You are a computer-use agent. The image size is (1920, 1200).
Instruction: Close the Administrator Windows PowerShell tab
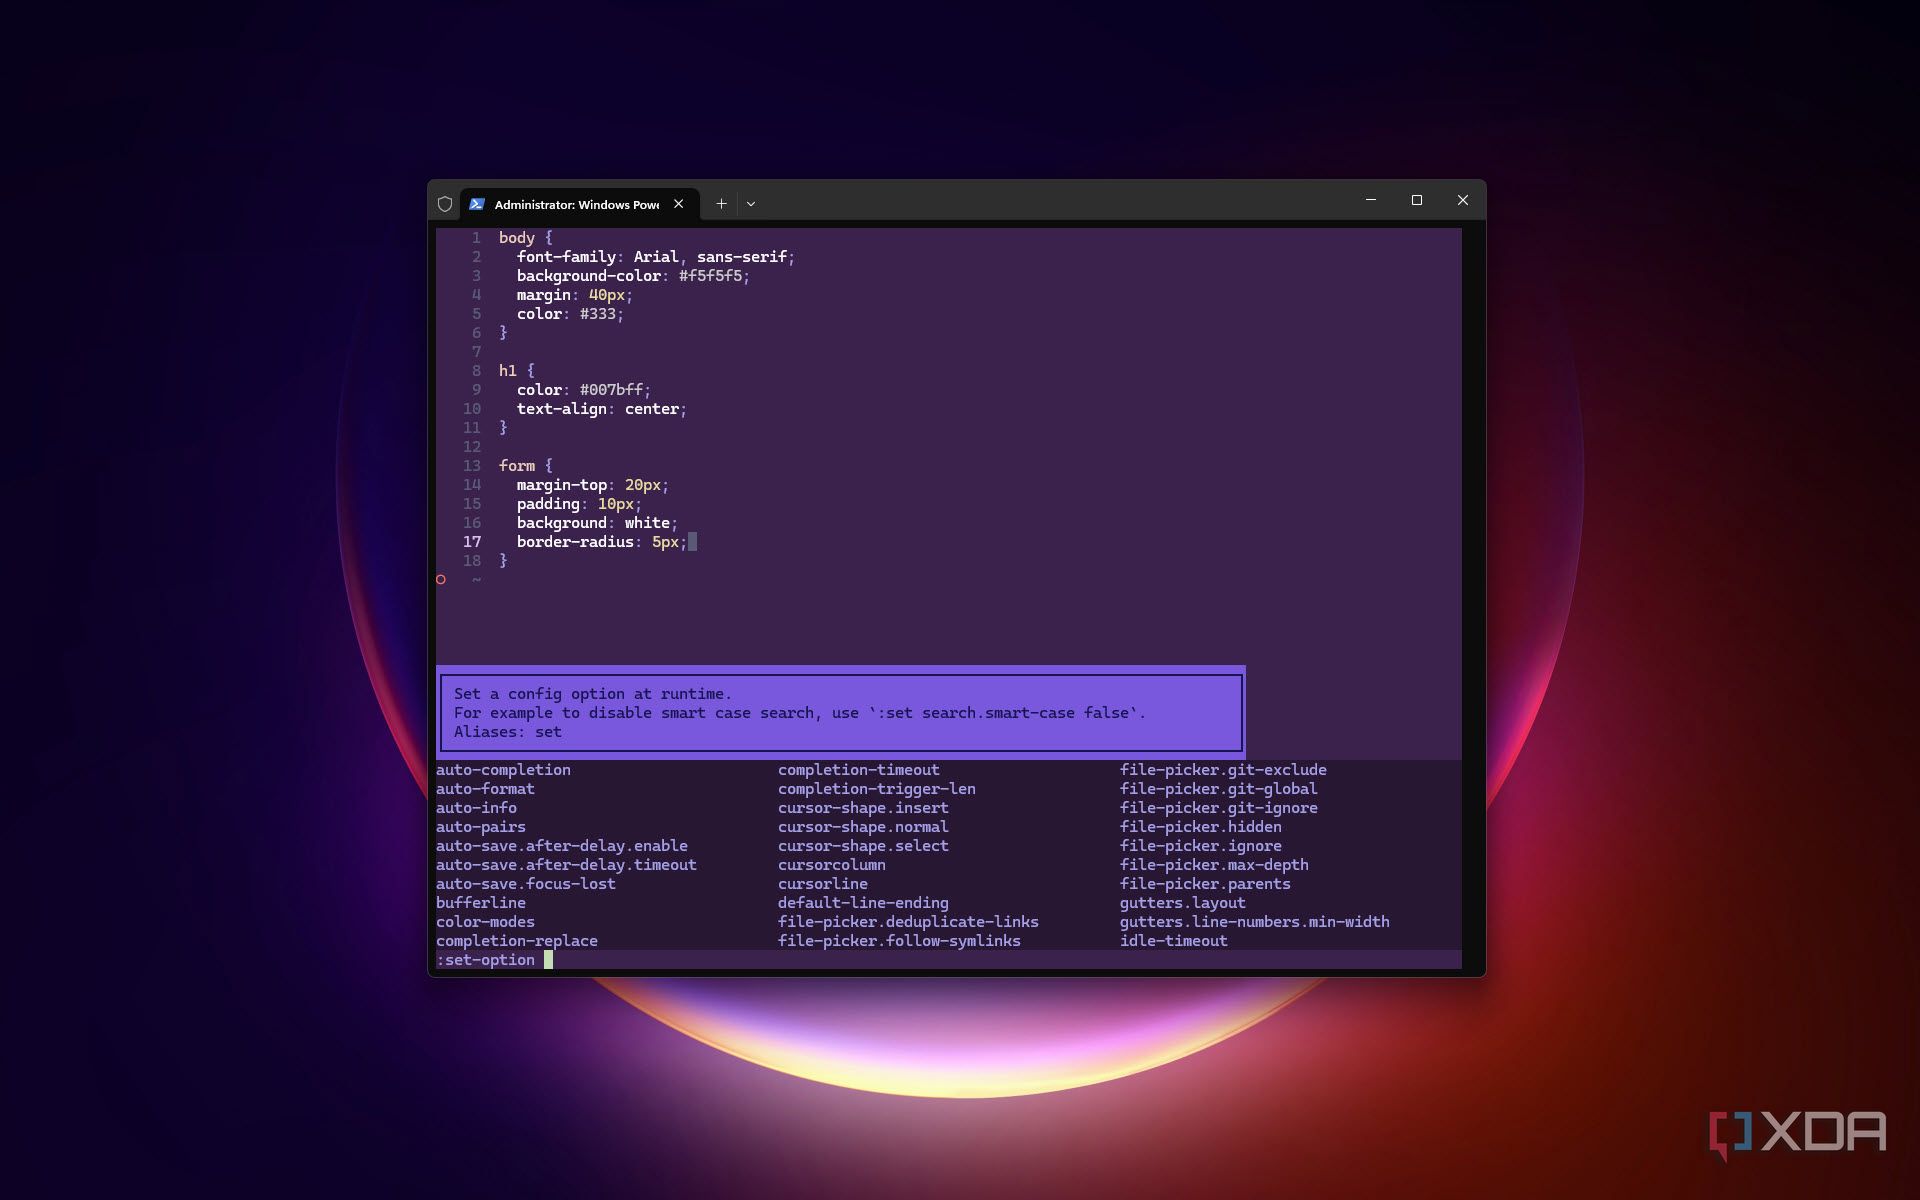[x=679, y=204]
